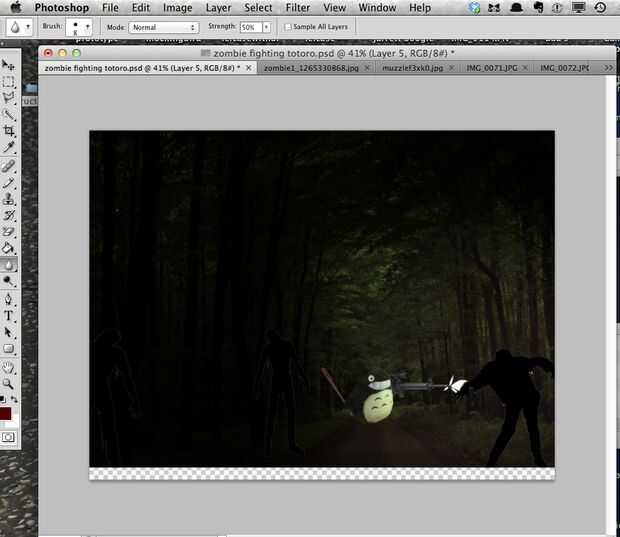The height and width of the screenshot is (537, 620).
Task: Open the Window menu
Action: tap(377, 8)
